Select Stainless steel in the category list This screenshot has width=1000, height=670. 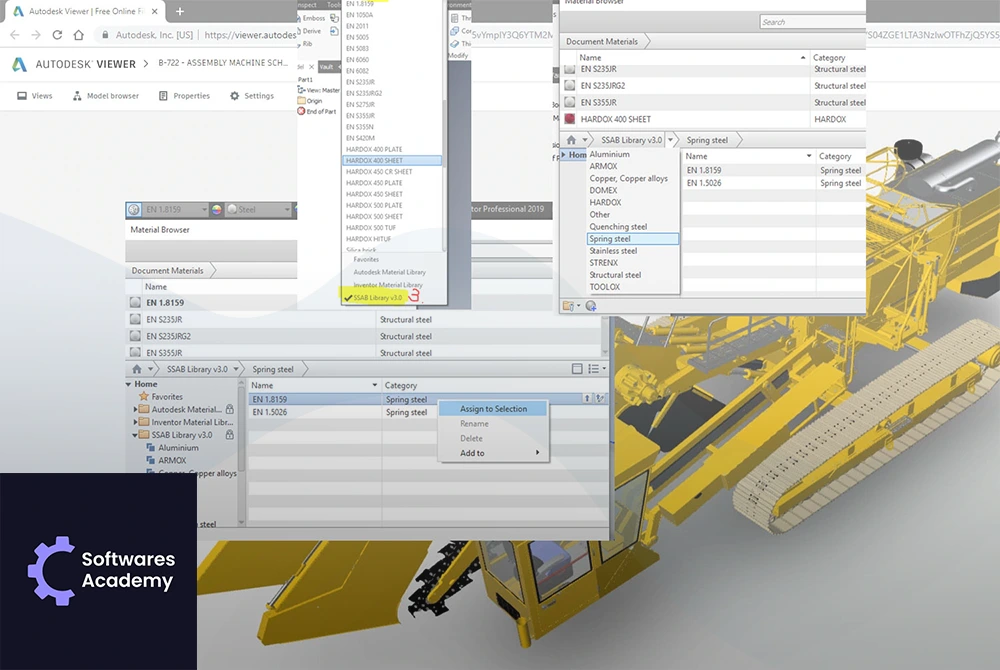pyautogui.click(x=613, y=251)
